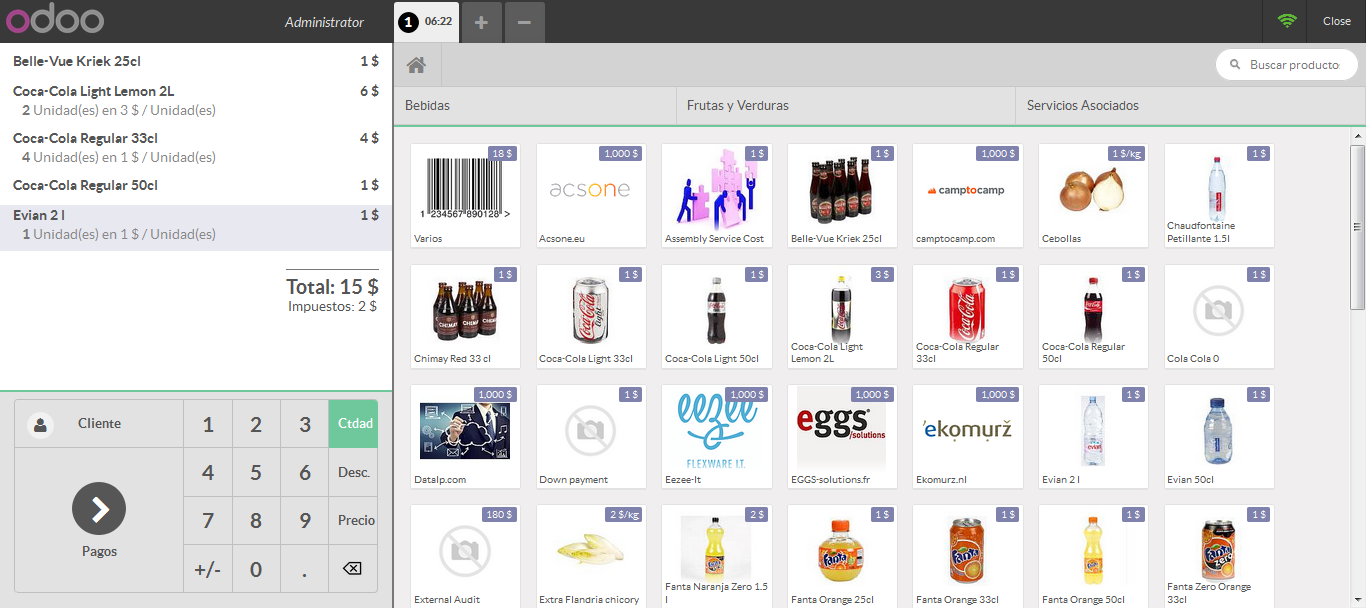Add External Audit product

(465, 556)
